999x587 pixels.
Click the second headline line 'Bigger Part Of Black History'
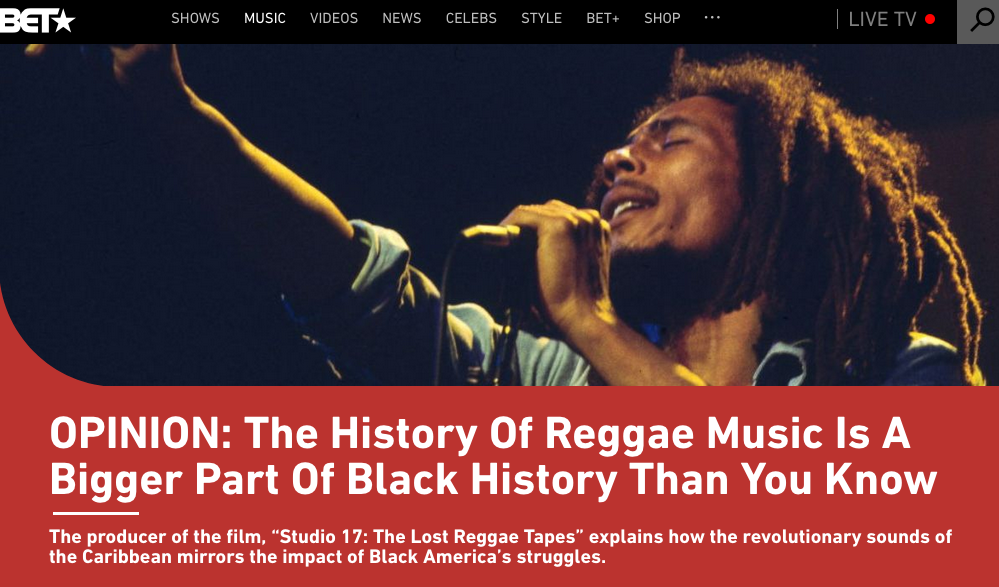[333, 479]
